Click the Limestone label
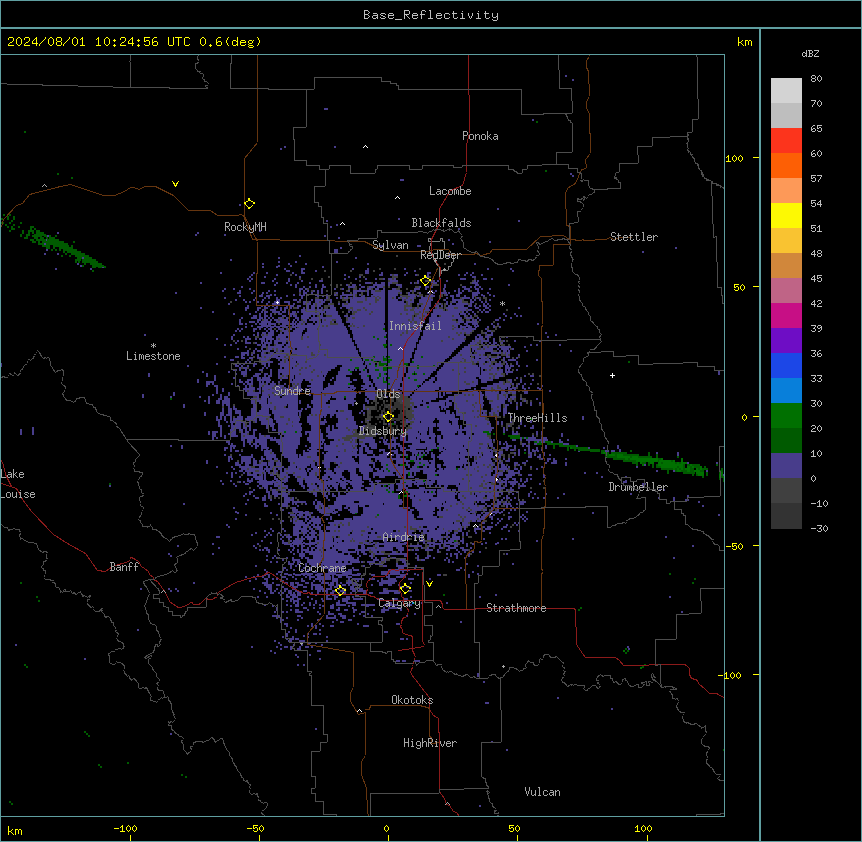Screen dimensions: 862x842 click(x=153, y=356)
